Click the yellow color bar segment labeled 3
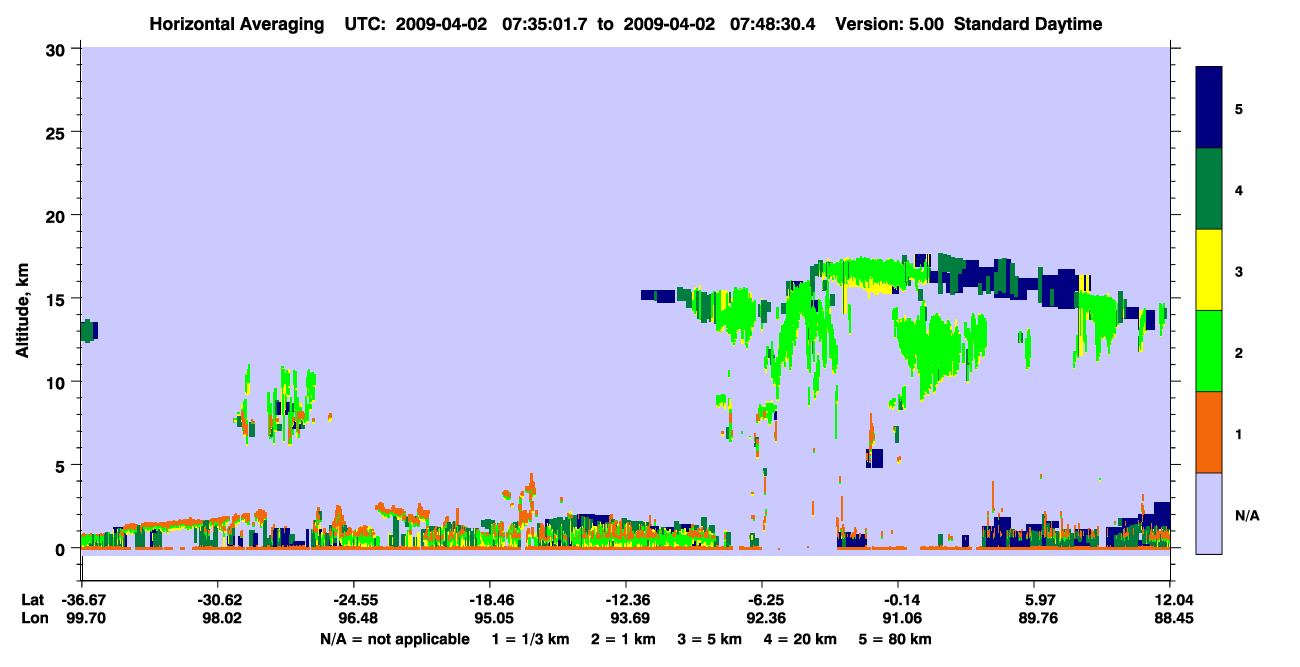This screenshot has height=667, width=1300. click(1209, 270)
